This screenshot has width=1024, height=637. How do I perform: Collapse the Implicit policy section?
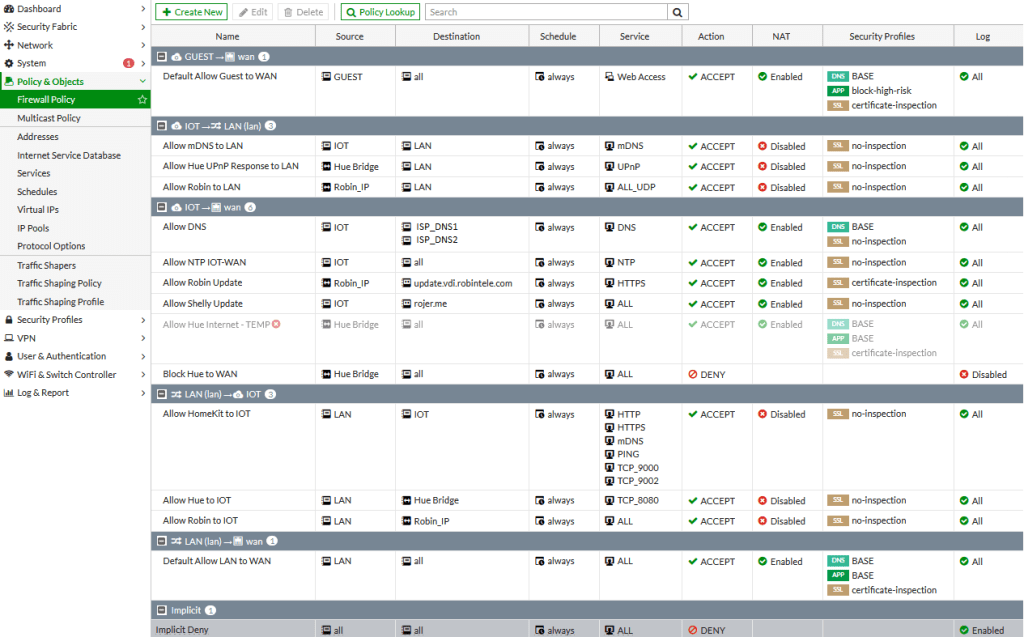click(x=163, y=610)
